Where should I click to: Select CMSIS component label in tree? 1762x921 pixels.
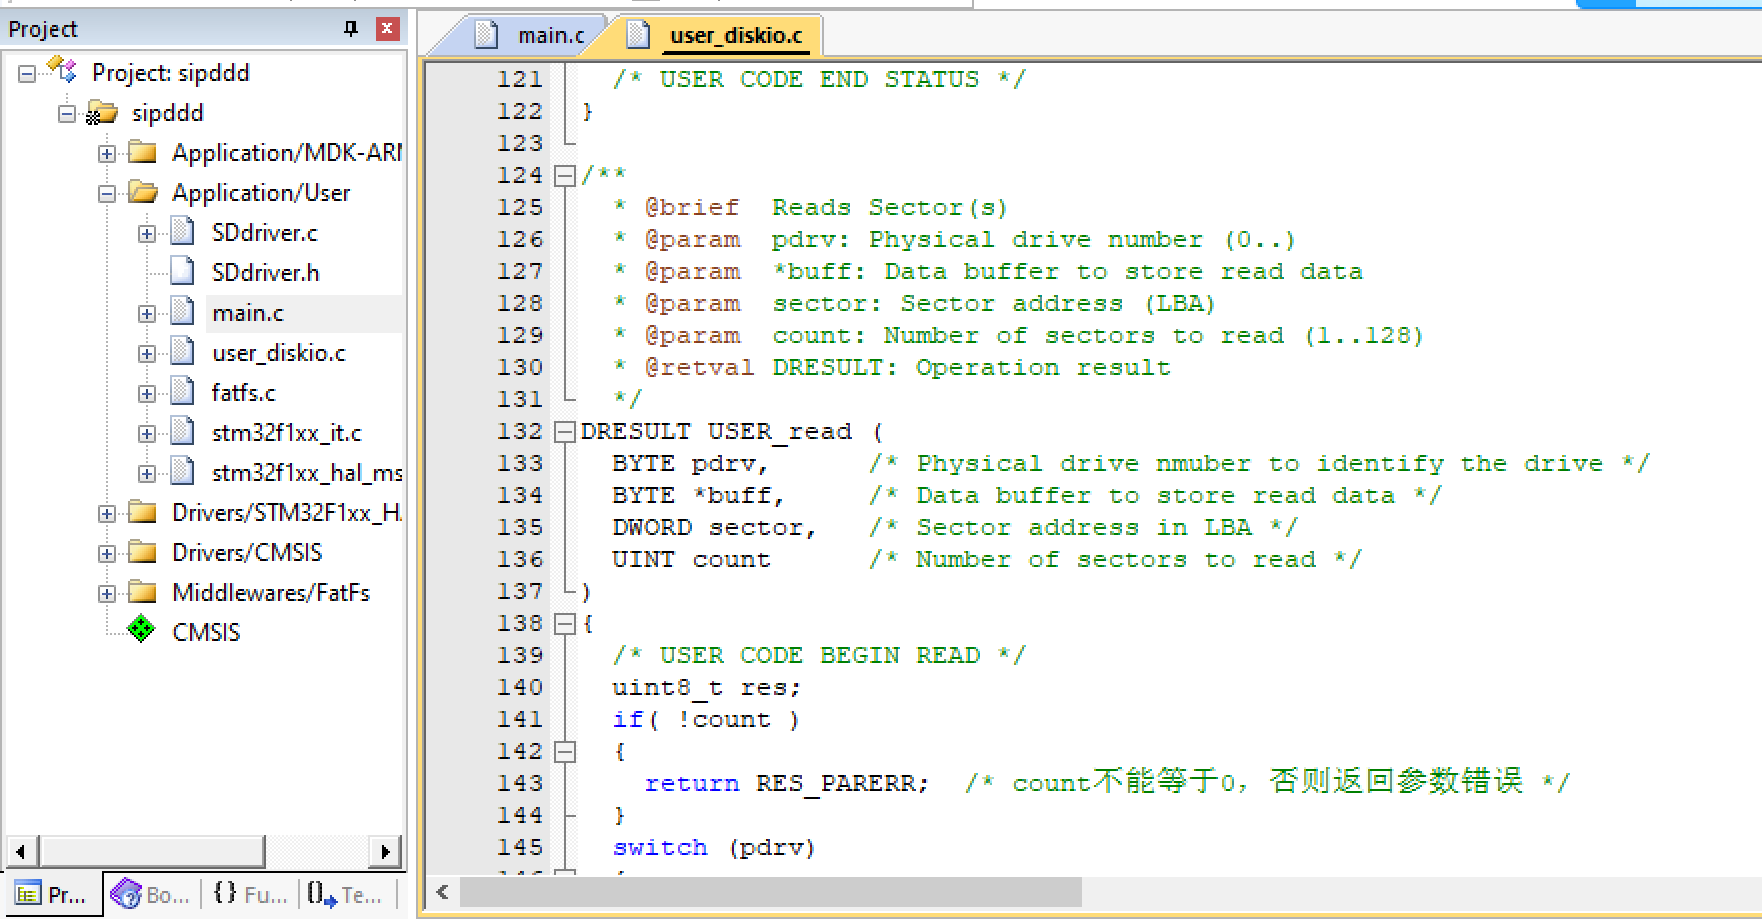point(206,633)
